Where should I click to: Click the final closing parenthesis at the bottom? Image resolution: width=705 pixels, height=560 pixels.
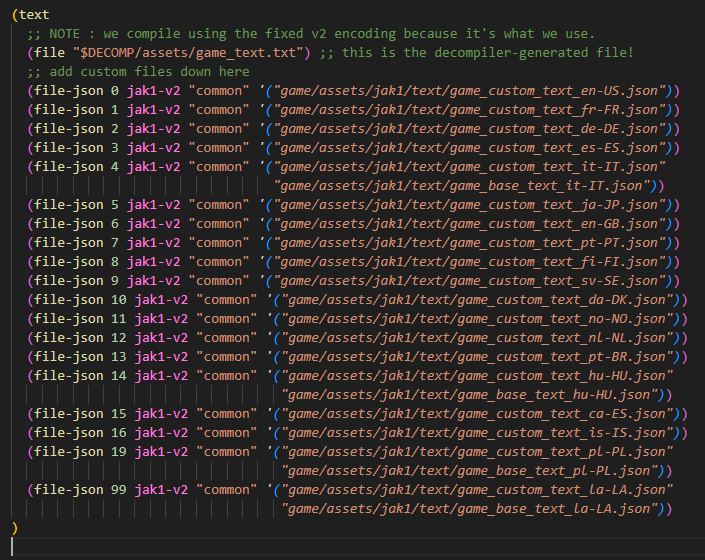15,528
